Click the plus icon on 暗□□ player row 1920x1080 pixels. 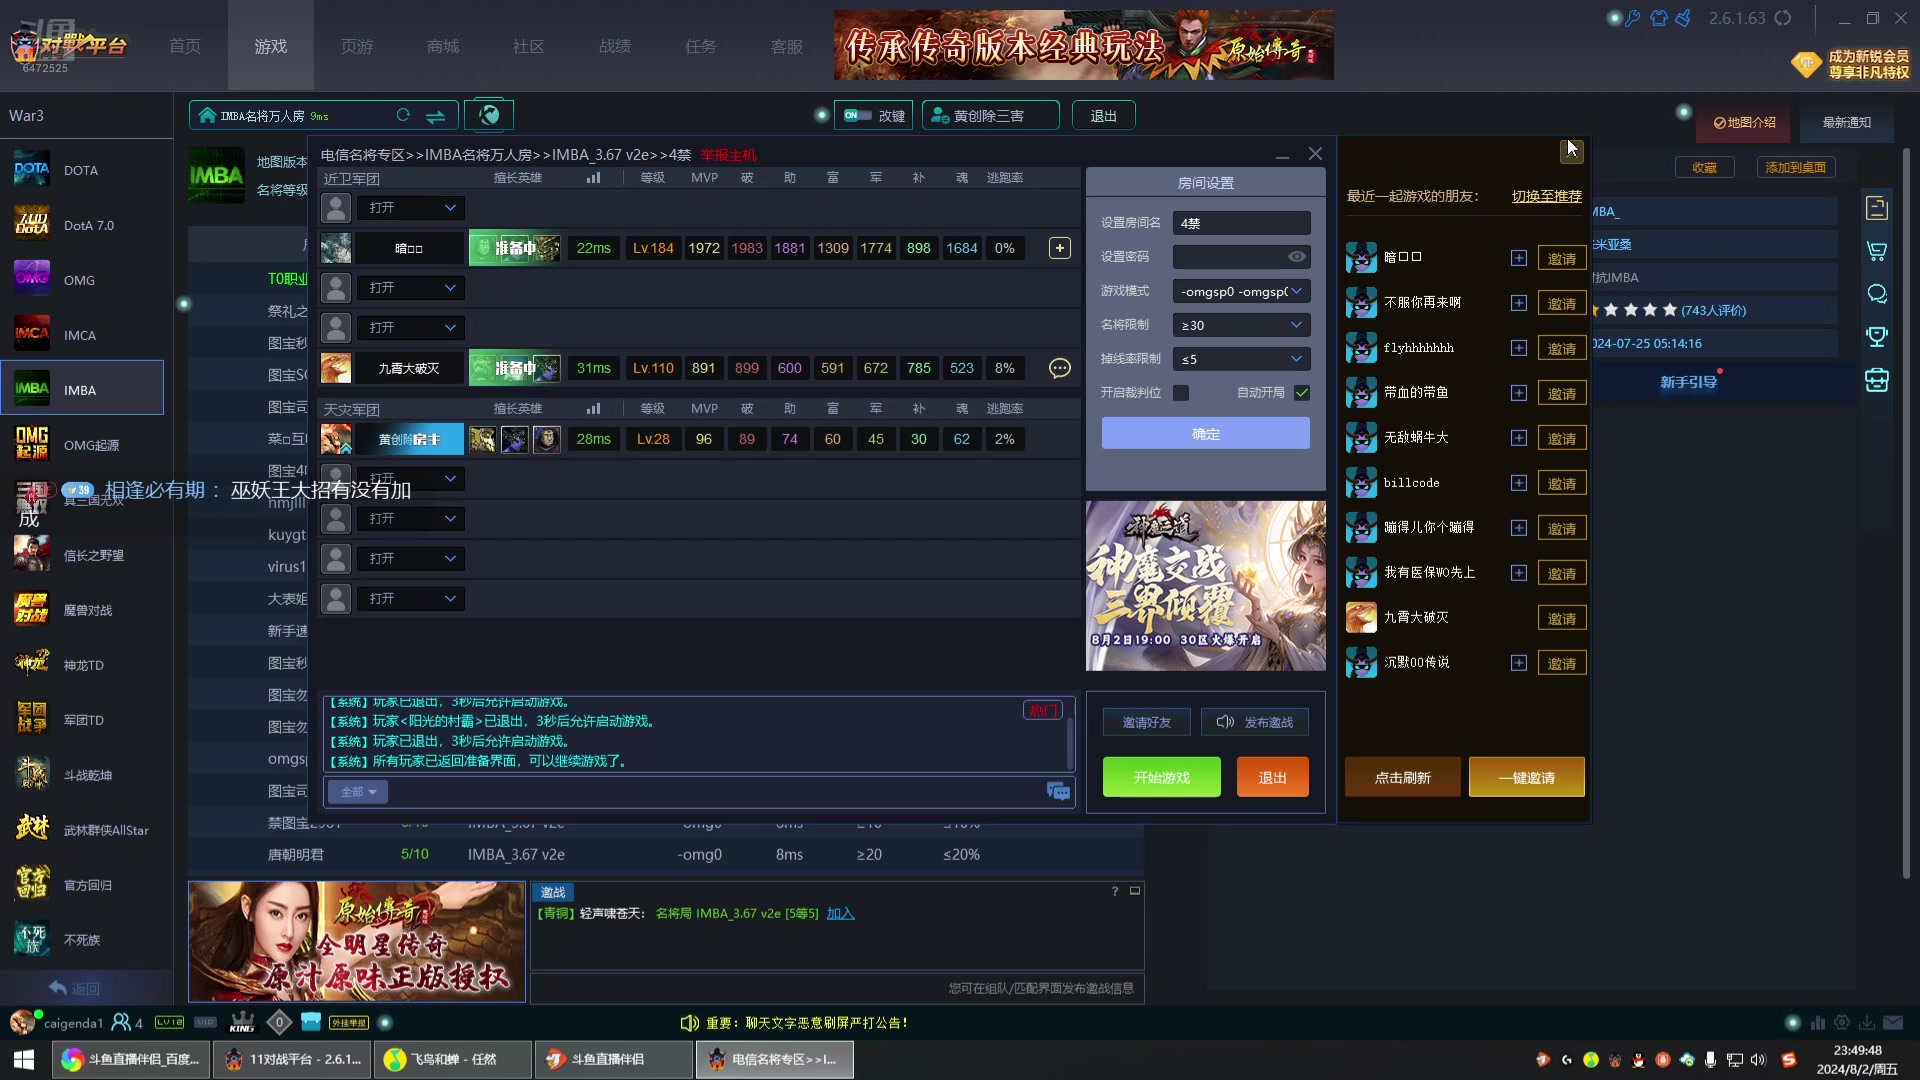click(1059, 248)
